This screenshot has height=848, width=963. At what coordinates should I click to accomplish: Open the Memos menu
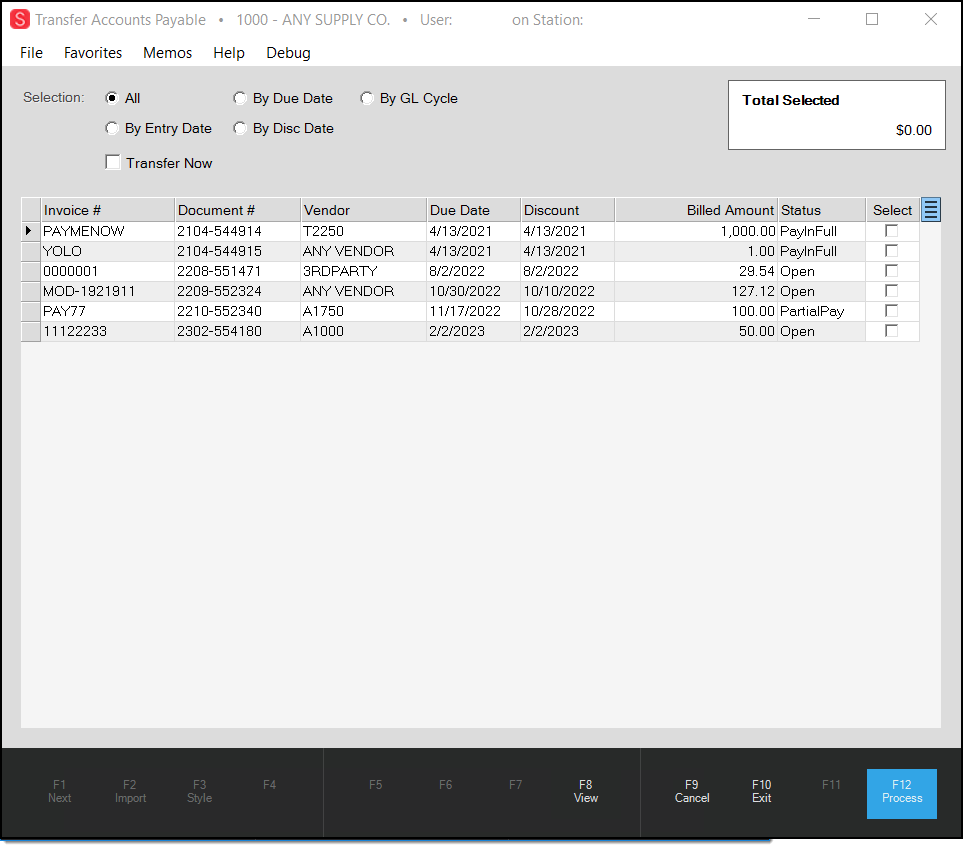pyautogui.click(x=168, y=53)
